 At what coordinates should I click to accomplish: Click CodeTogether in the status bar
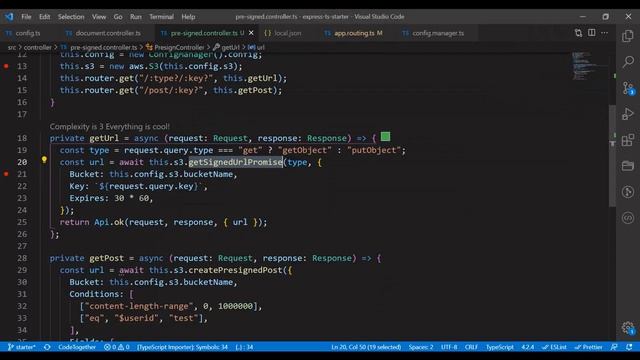[77, 347]
